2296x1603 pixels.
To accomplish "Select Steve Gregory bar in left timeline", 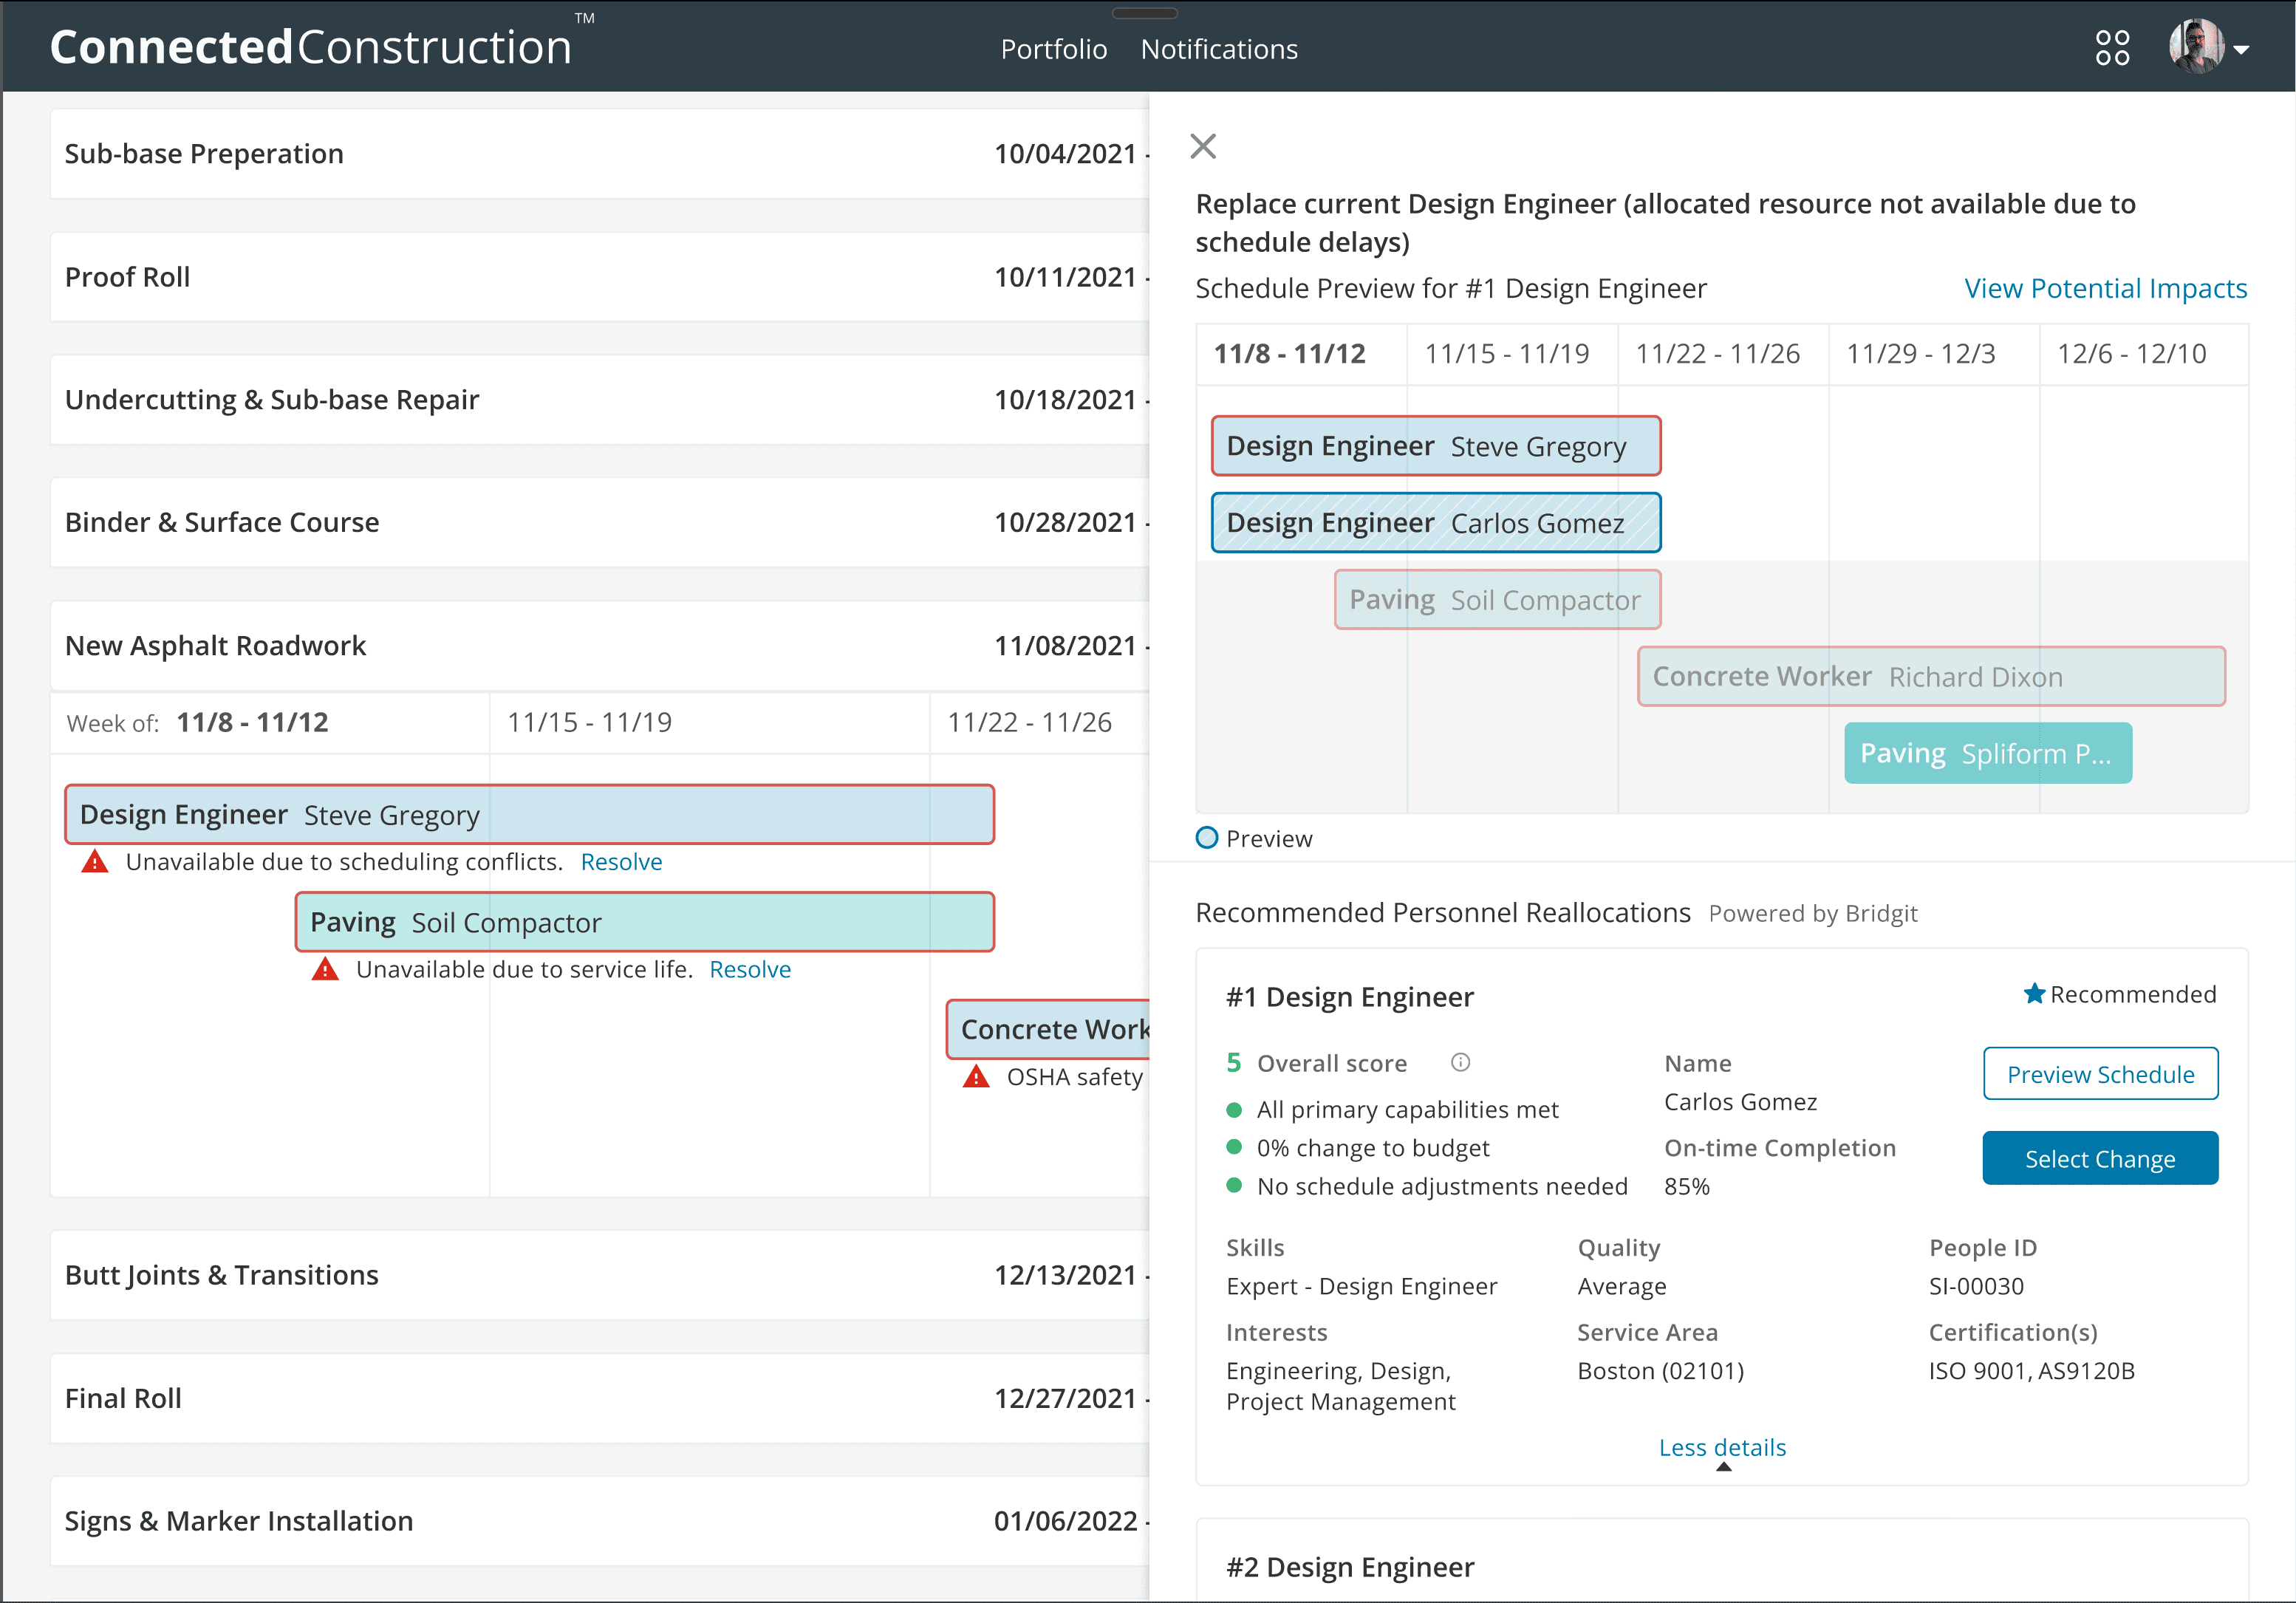I will click(x=529, y=814).
